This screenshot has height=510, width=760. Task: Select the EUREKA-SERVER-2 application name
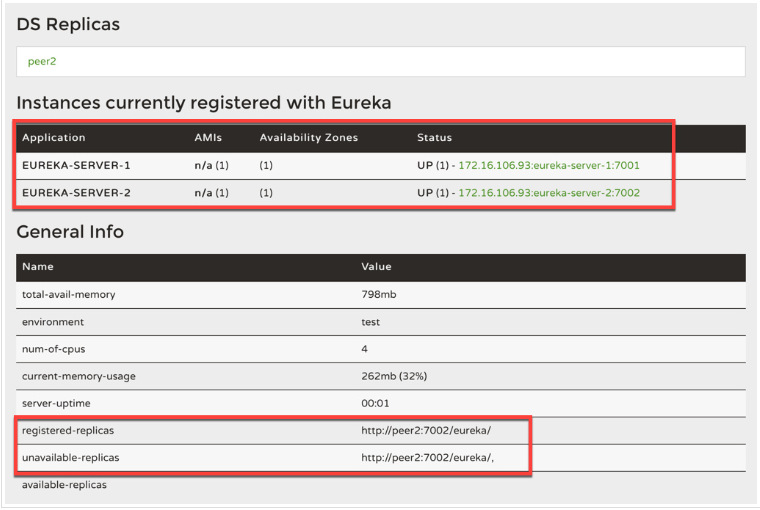[76, 193]
